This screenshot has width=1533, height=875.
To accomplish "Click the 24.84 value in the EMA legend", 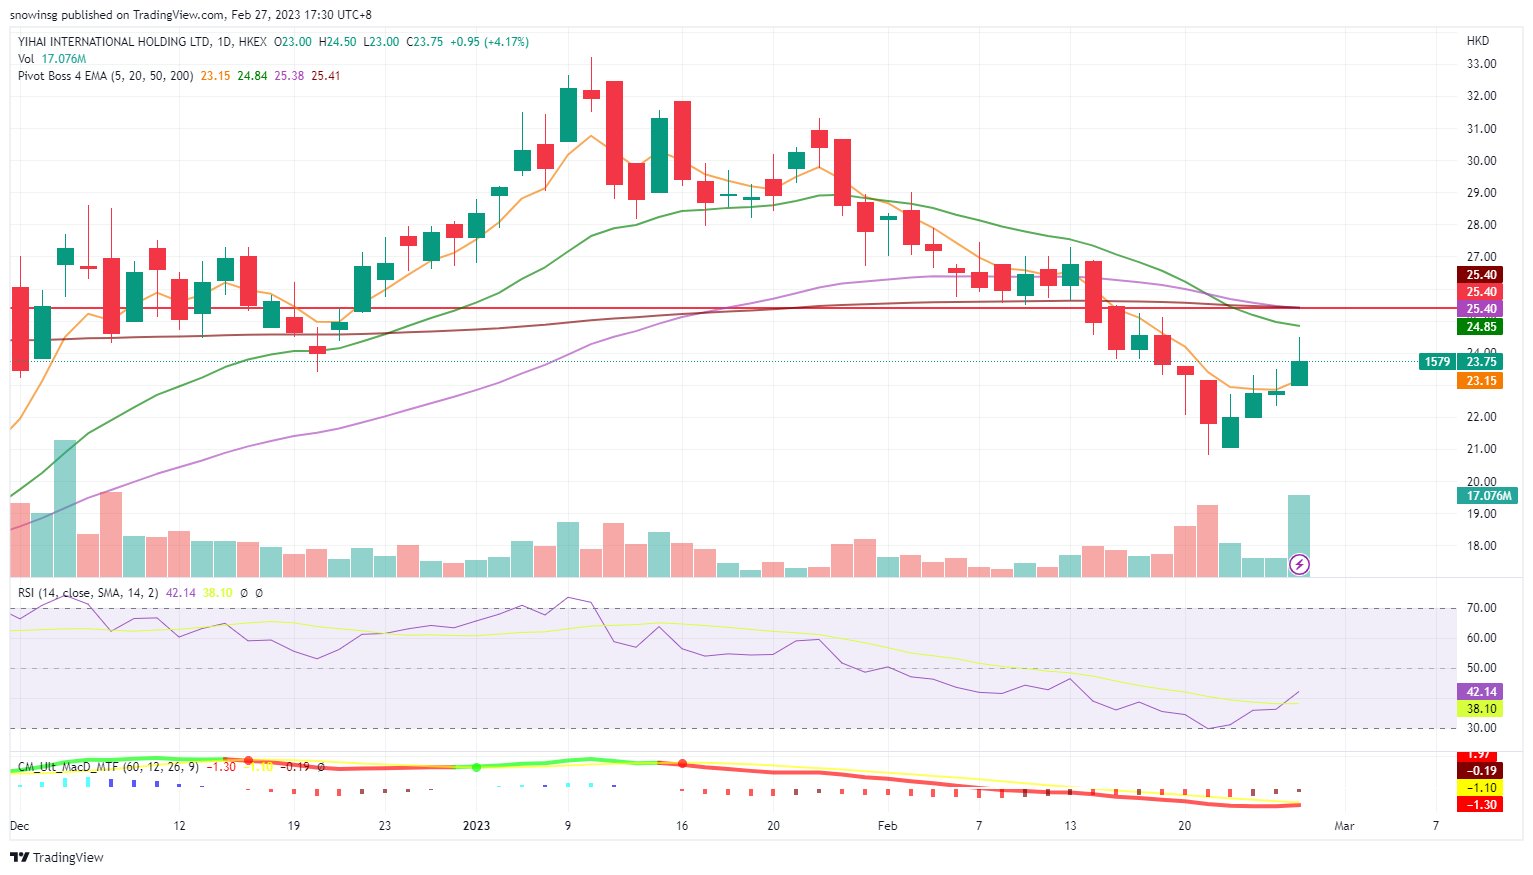I will (252, 76).
